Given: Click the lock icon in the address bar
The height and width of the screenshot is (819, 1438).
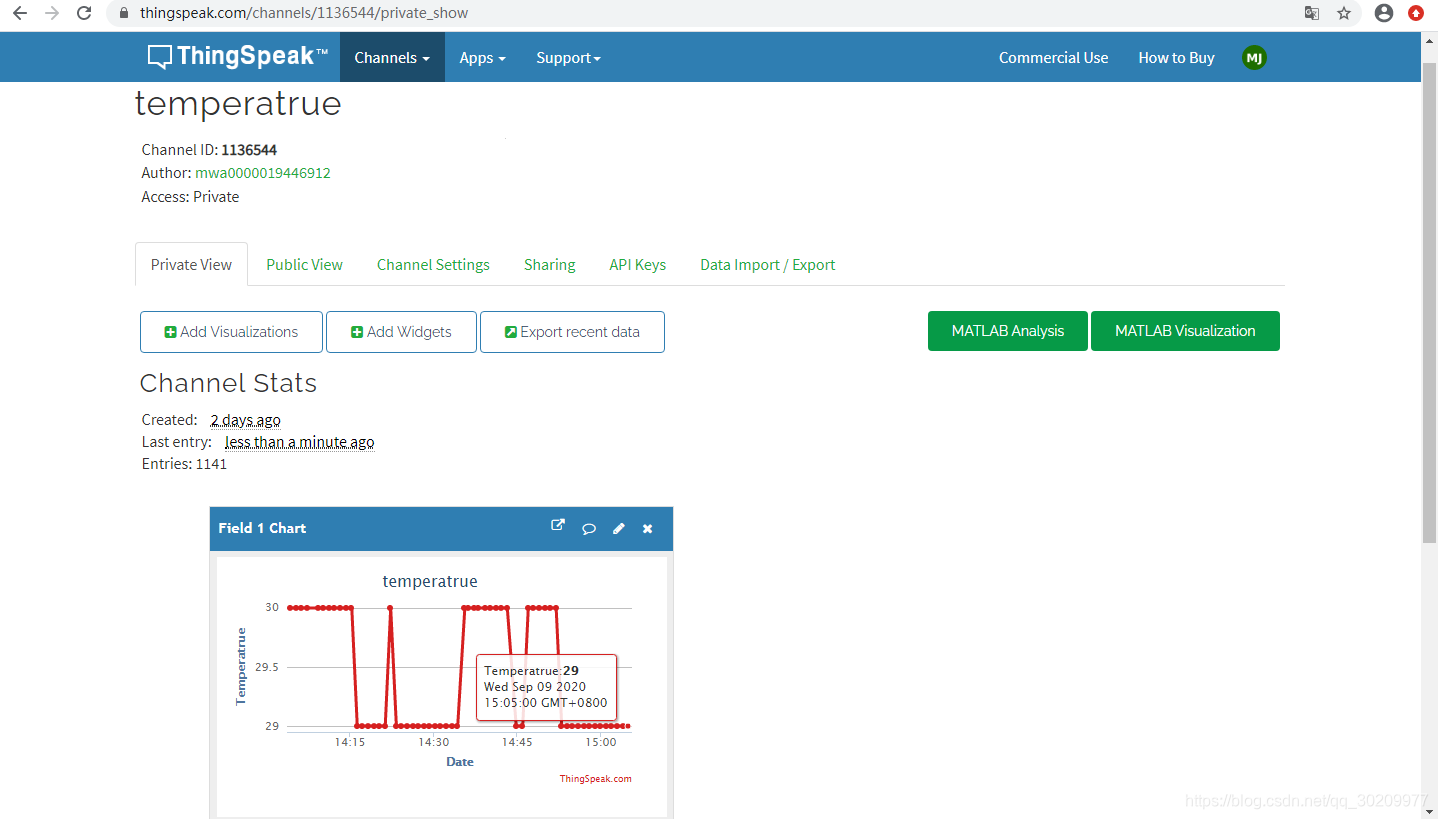Looking at the screenshot, I should pyautogui.click(x=124, y=13).
